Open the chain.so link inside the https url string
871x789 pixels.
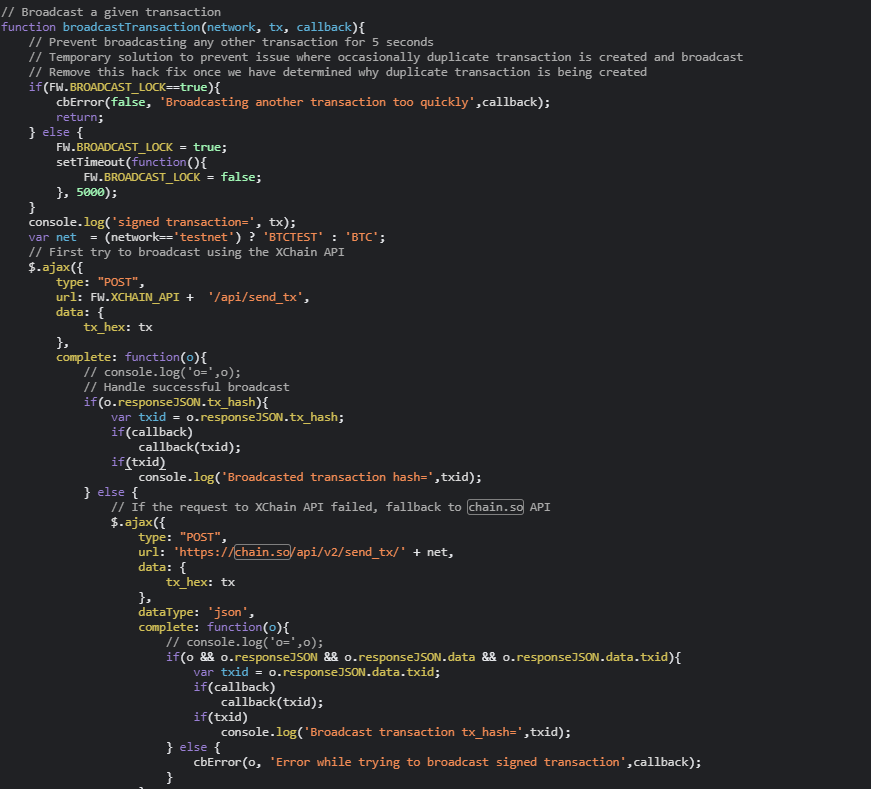pos(262,552)
